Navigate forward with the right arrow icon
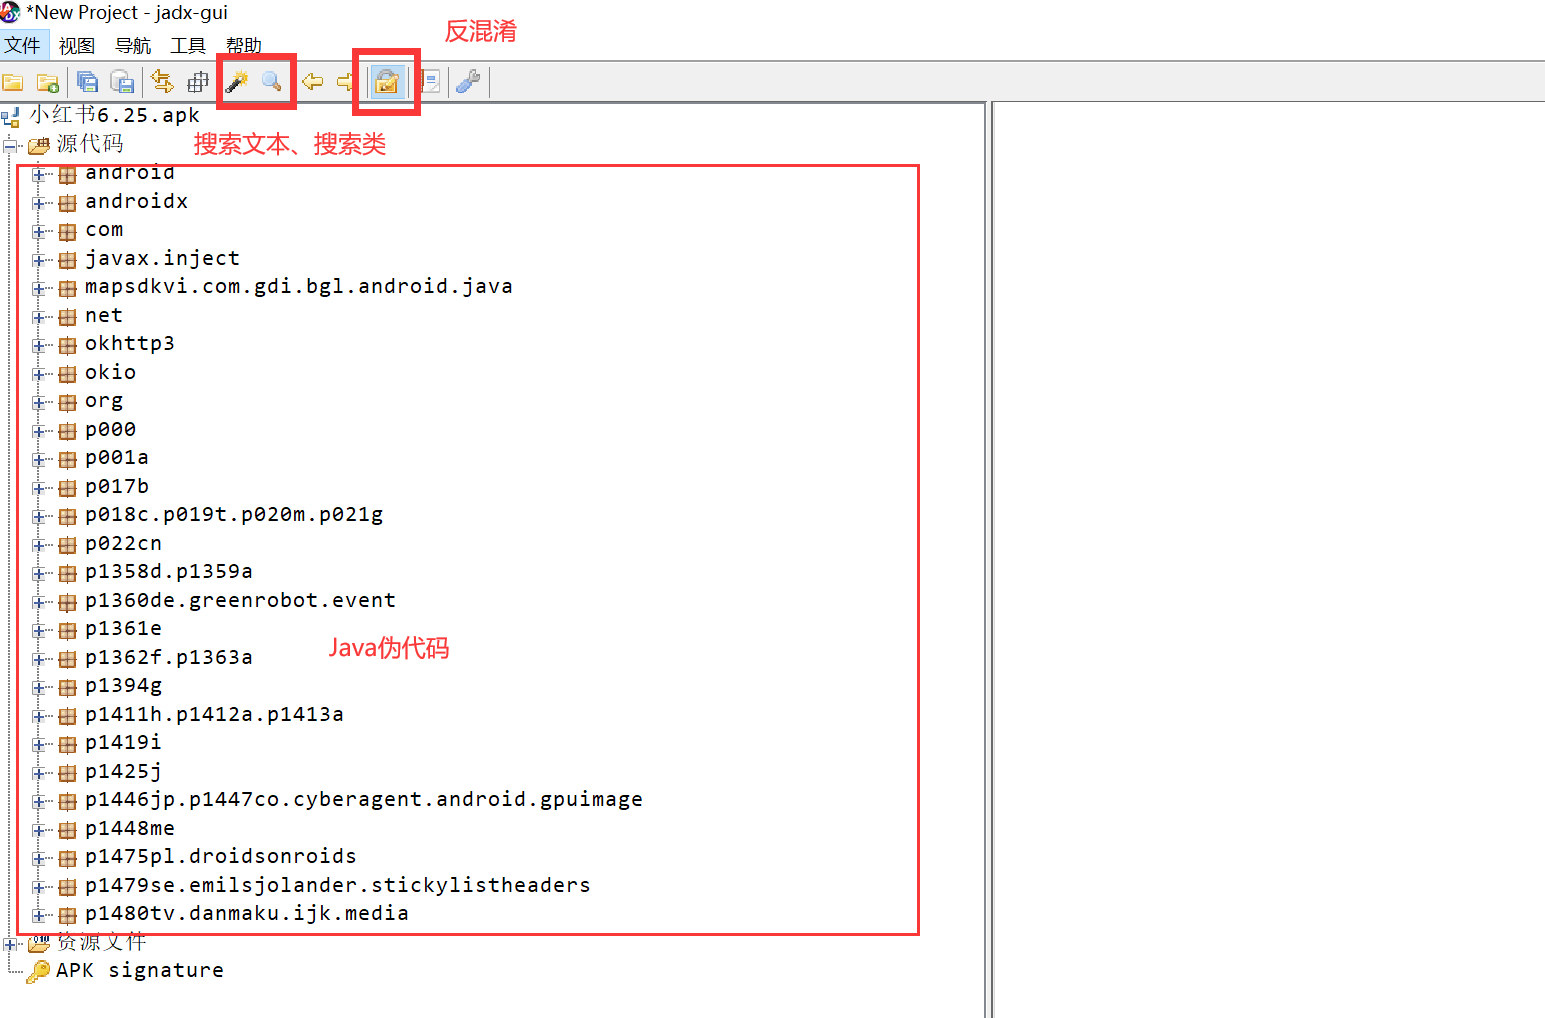Image resolution: width=1545 pixels, height=1018 pixels. coord(345,82)
